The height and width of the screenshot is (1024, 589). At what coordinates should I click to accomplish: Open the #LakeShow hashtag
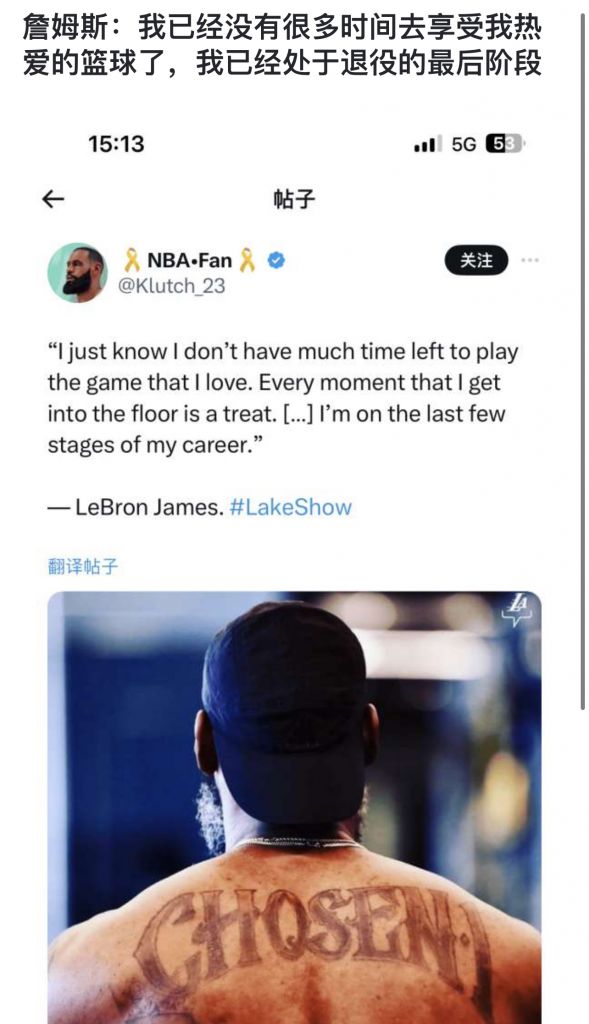(291, 507)
